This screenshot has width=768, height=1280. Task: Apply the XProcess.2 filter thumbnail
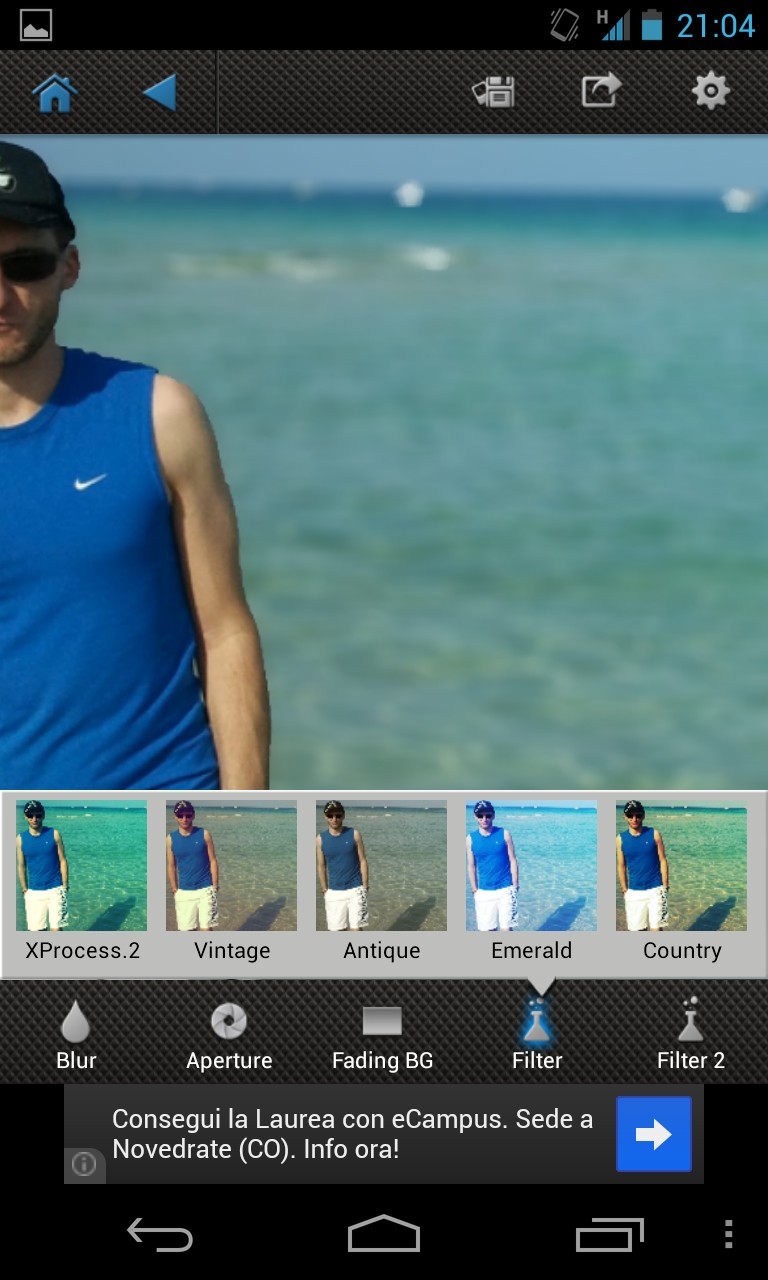pyautogui.click(x=82, y=866)
